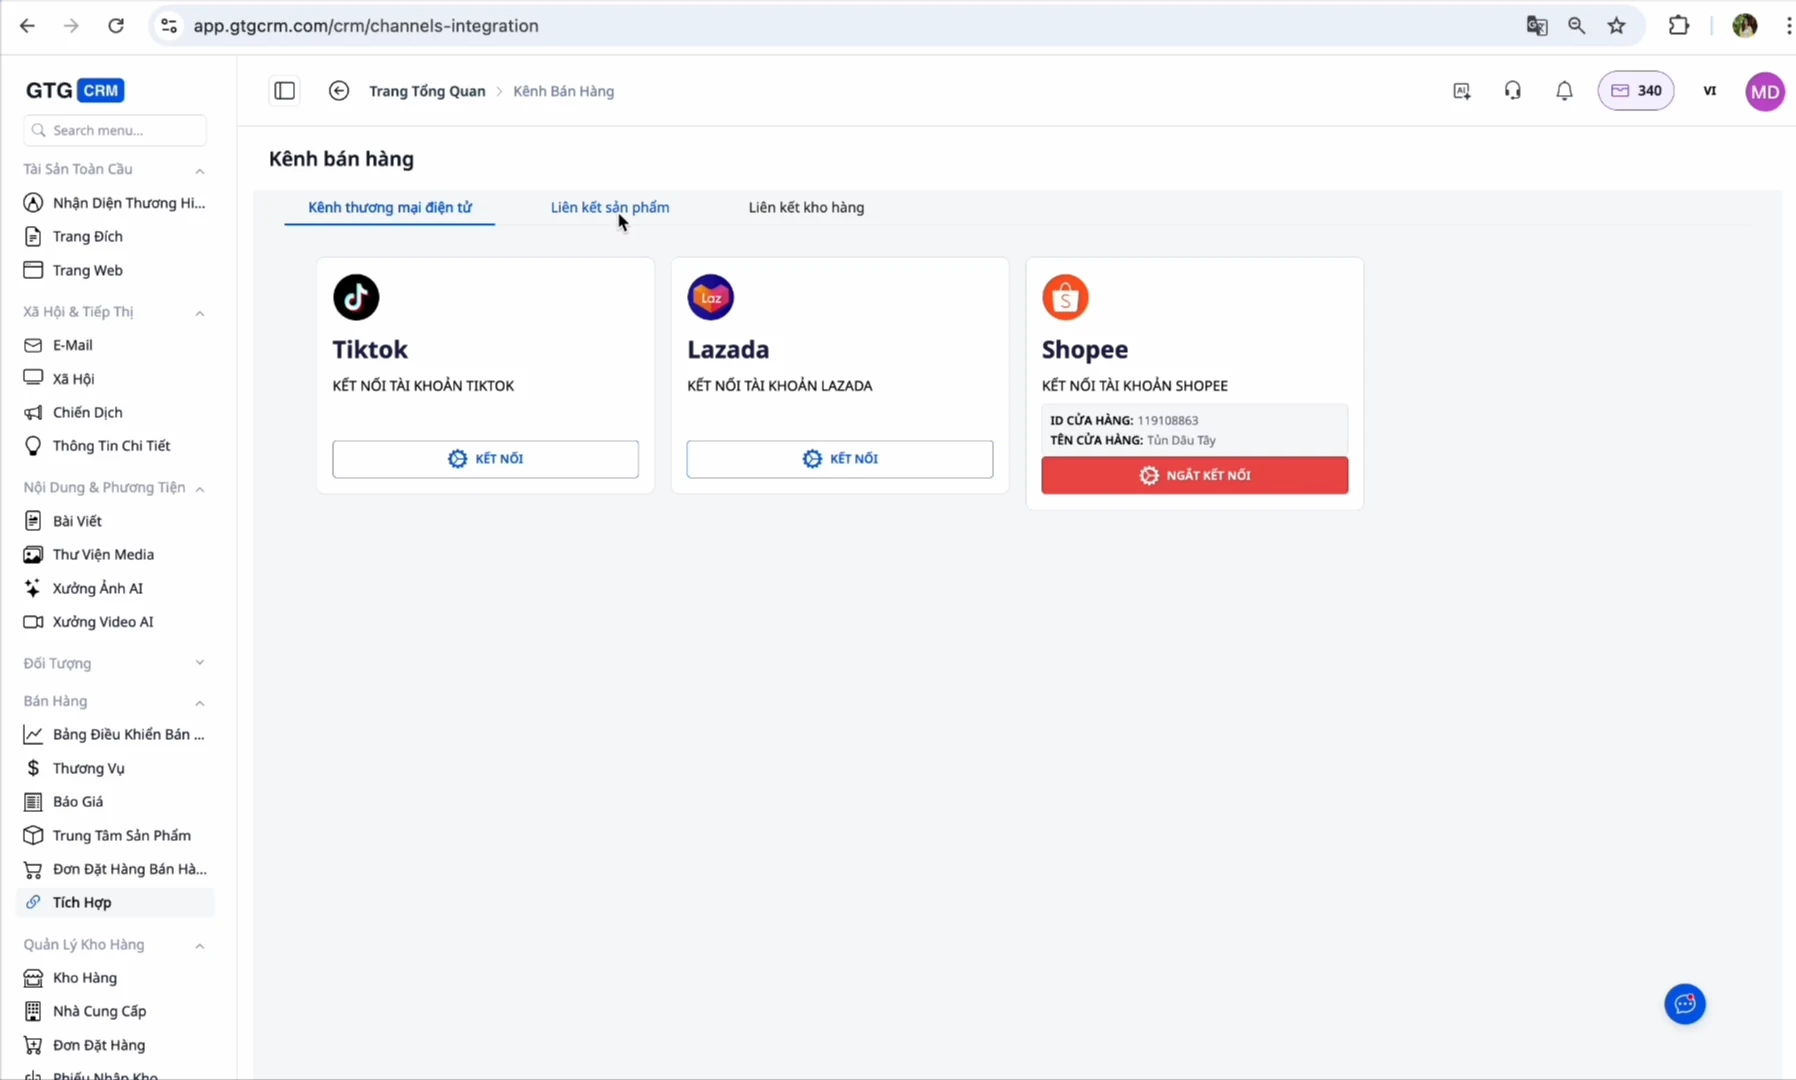Switch to Liên kết kho hàng tab
The width and height of the screenshot is (1796, 1080).
(806, 207)
